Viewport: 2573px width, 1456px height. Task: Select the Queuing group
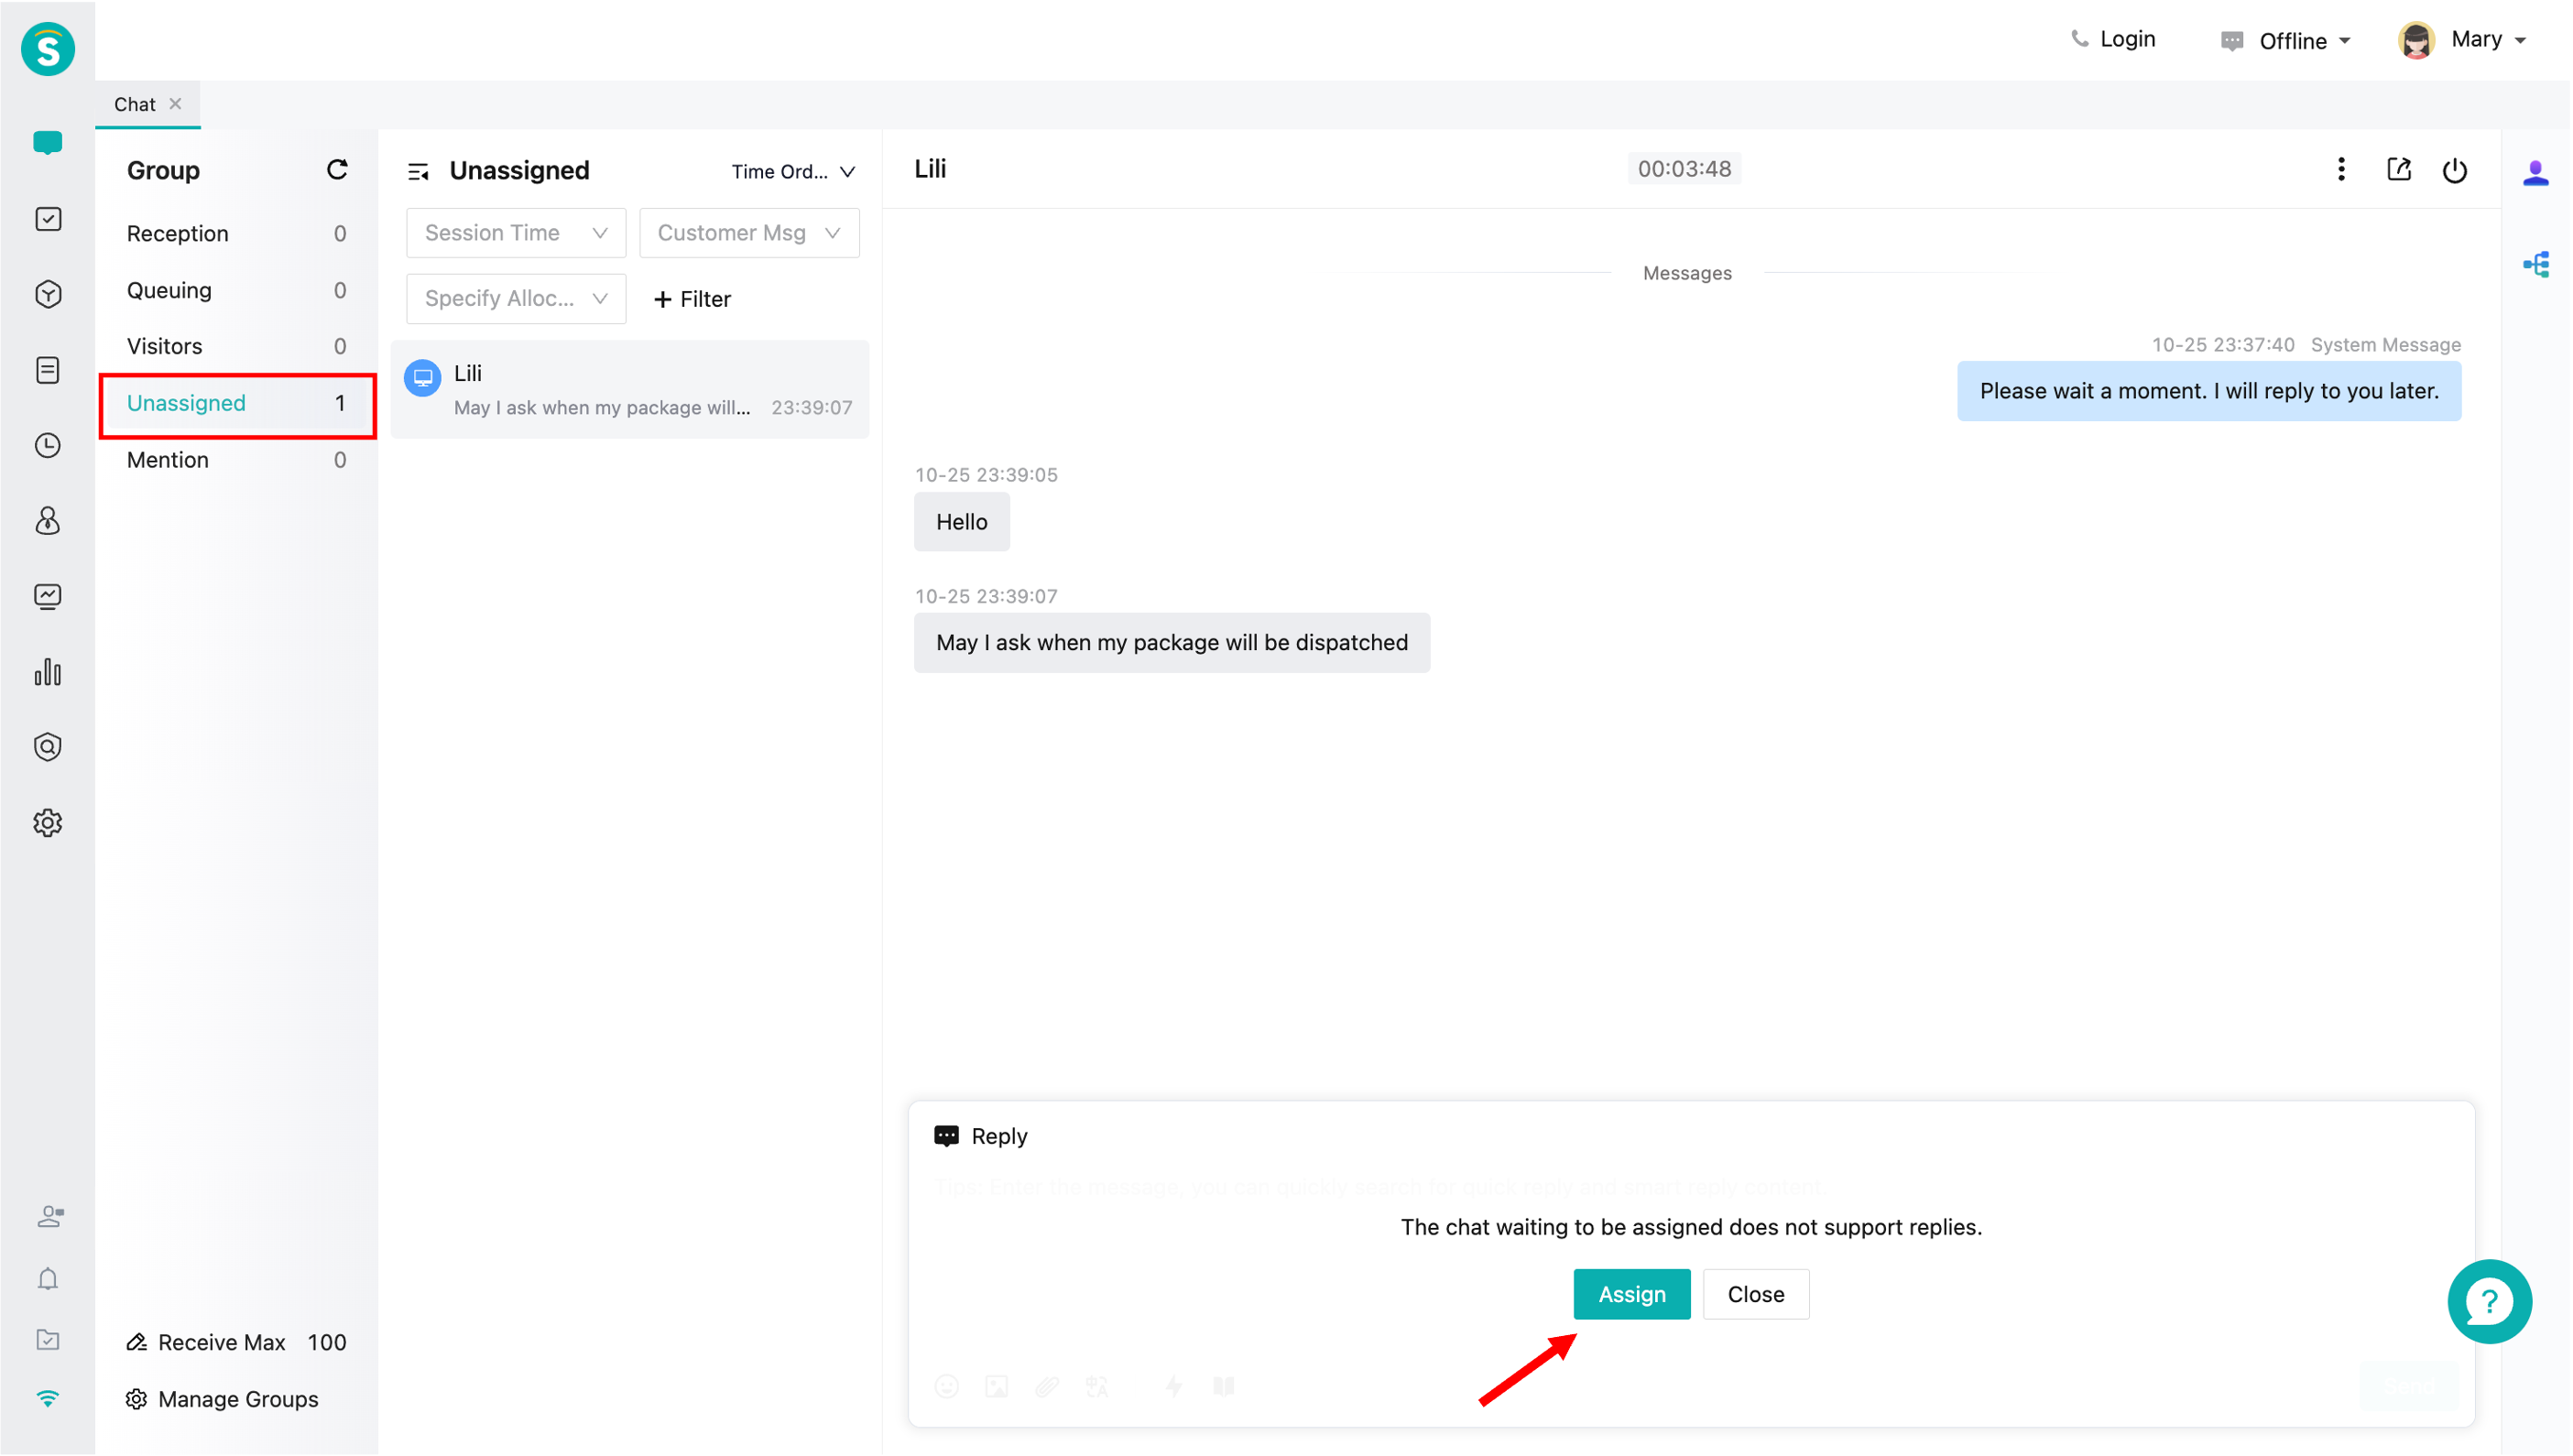[169, 290]
